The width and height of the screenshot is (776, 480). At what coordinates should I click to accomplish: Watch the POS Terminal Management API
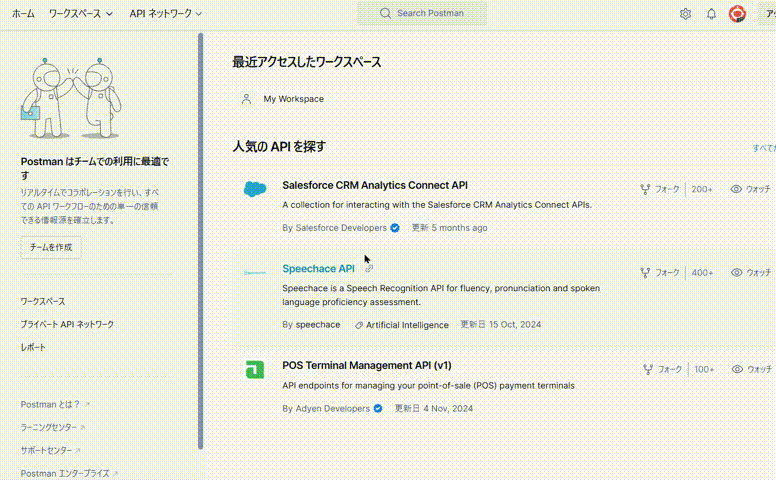tap(752, 369)
